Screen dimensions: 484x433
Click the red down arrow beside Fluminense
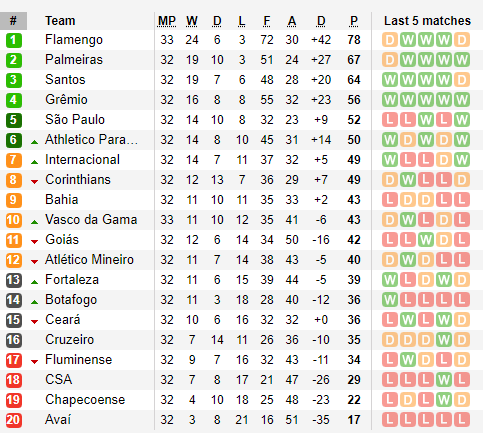(34, 362)
